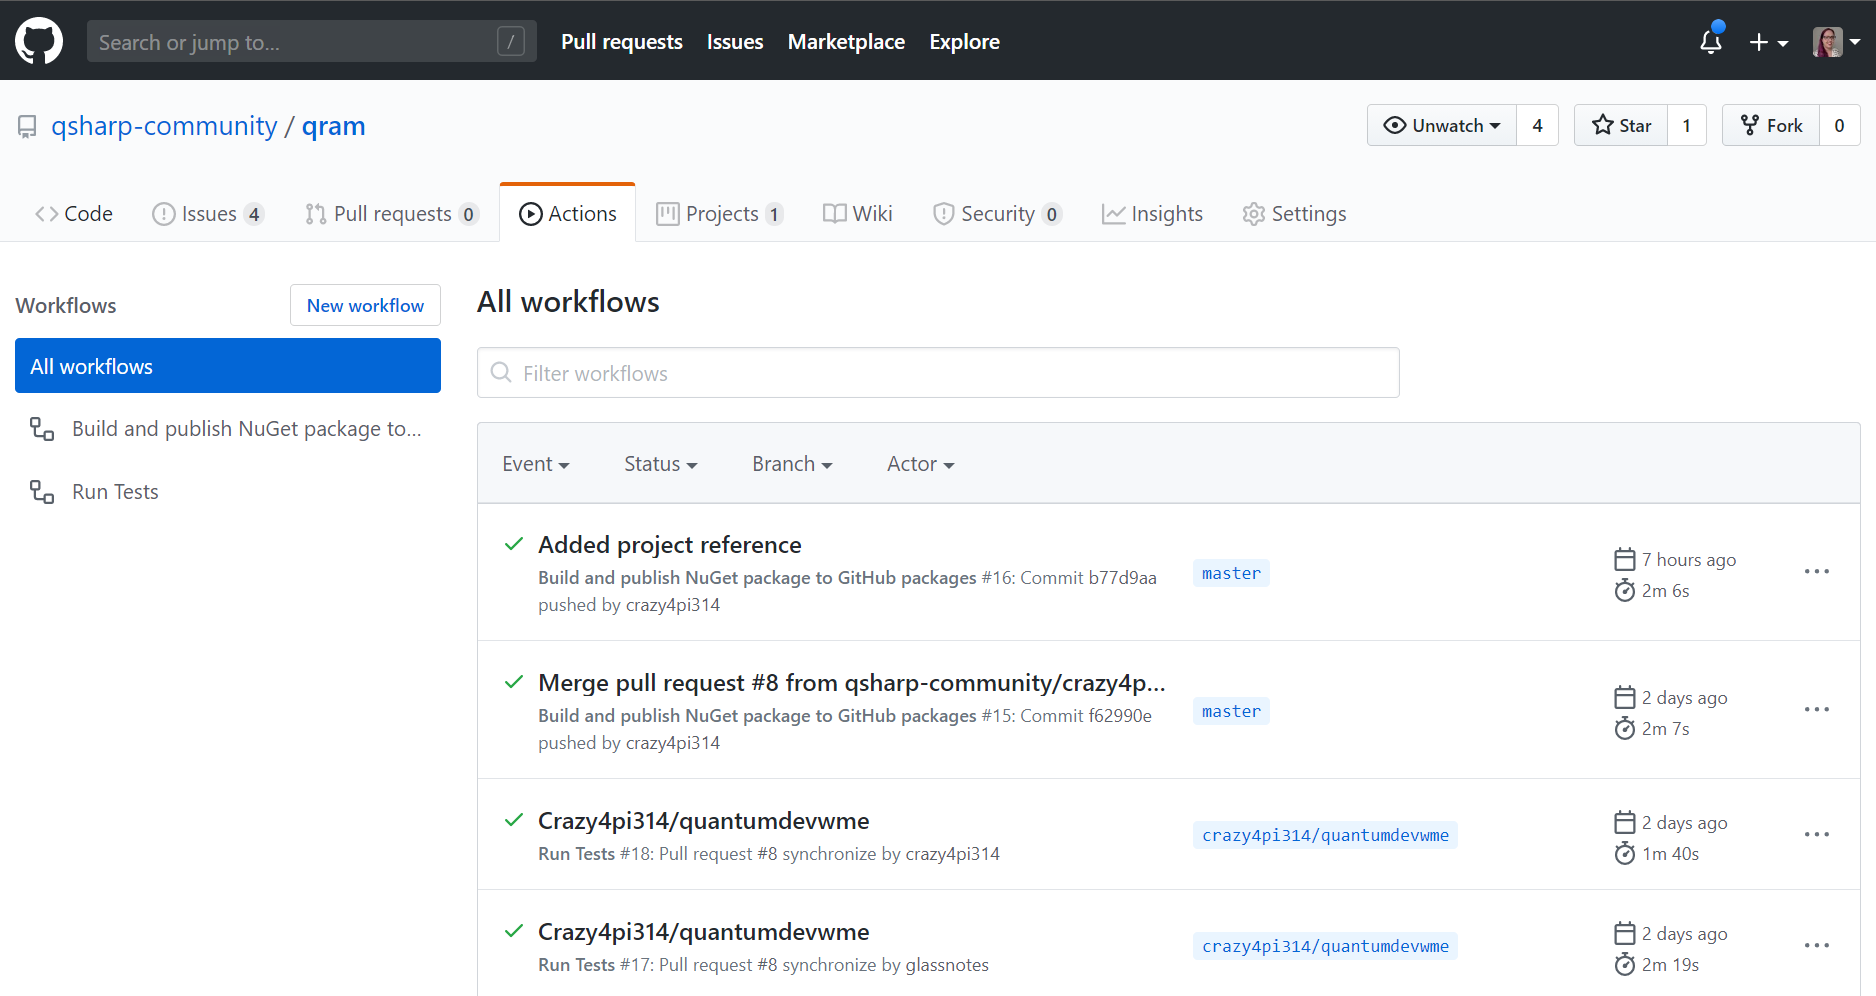Open the GitHub home logo
This screenshot has height=996, width=1876.
pos(39,41)
